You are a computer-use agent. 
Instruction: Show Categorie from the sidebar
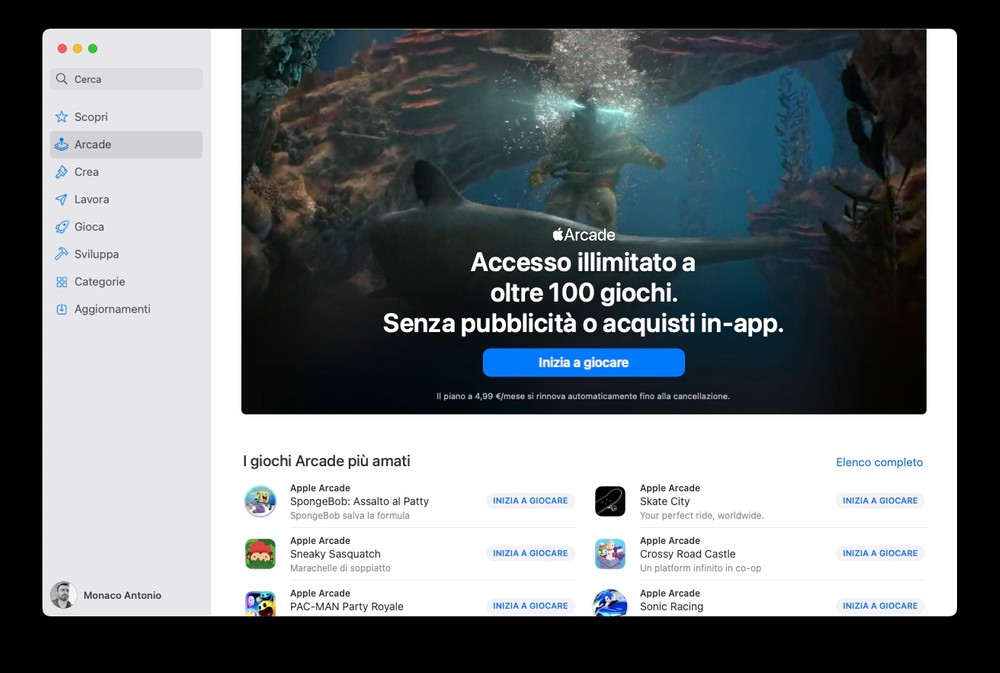tap(99, 282)
